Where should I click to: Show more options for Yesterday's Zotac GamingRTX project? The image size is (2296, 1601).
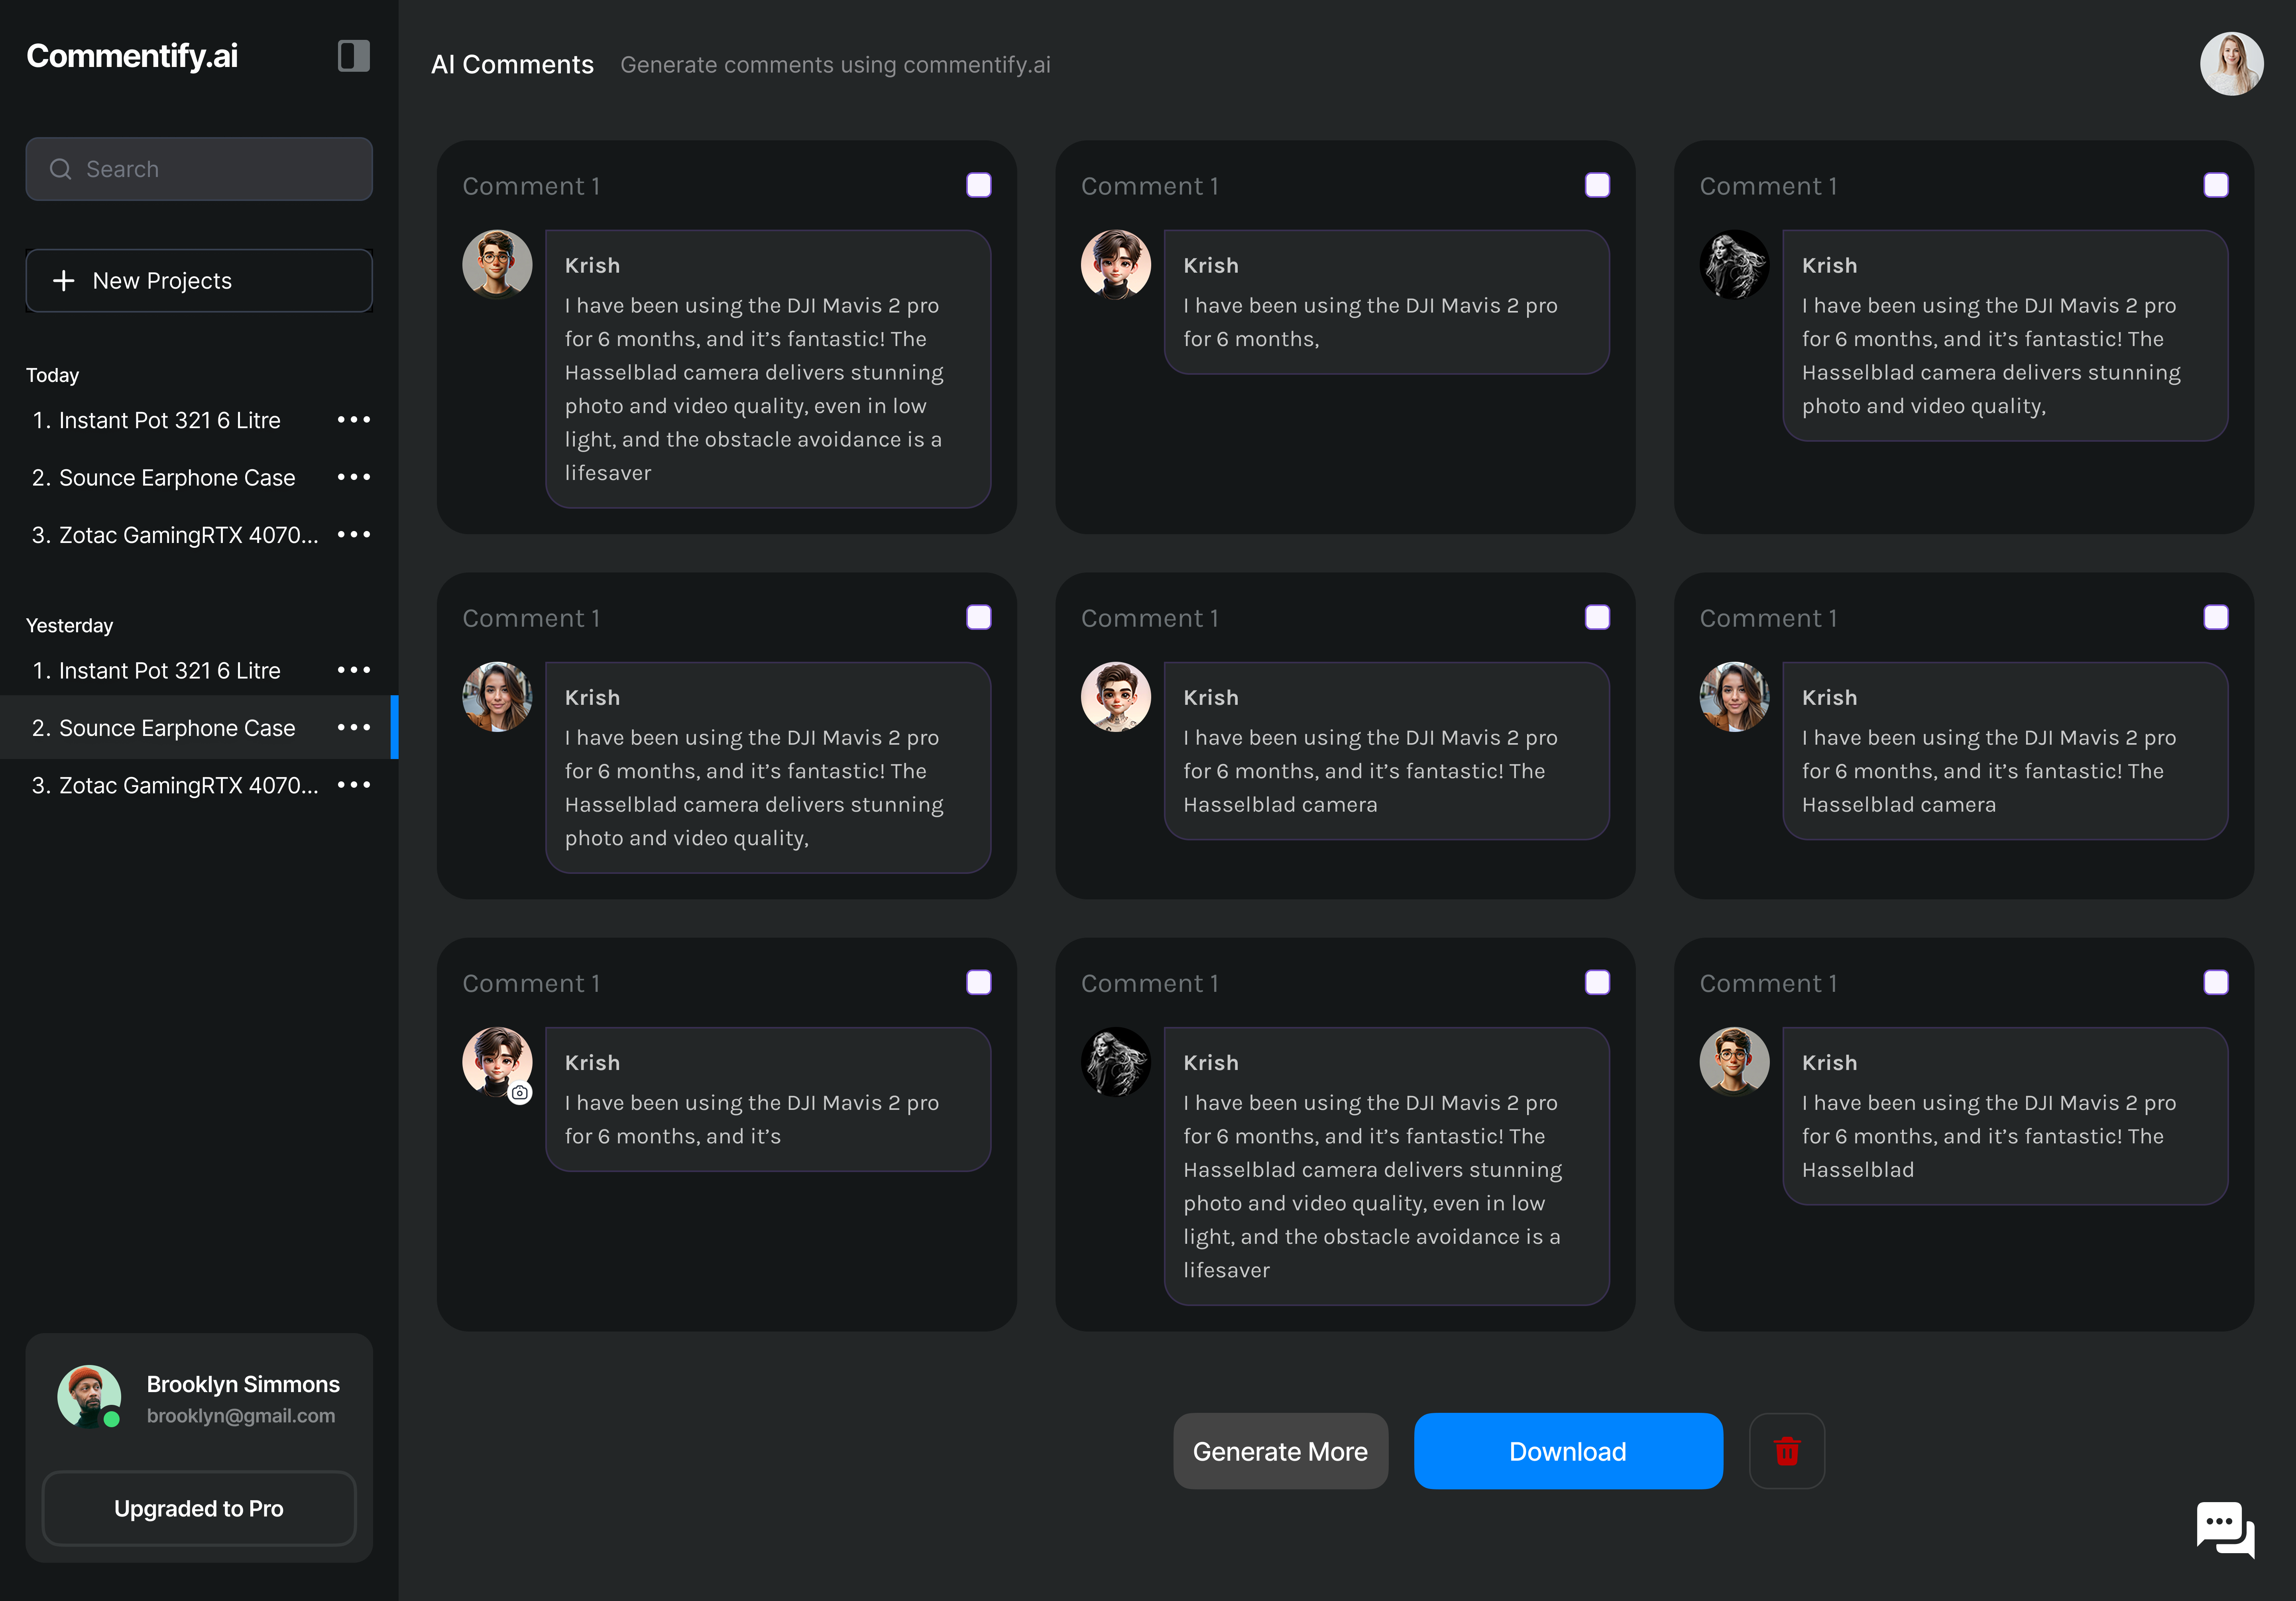coord(354,785)
